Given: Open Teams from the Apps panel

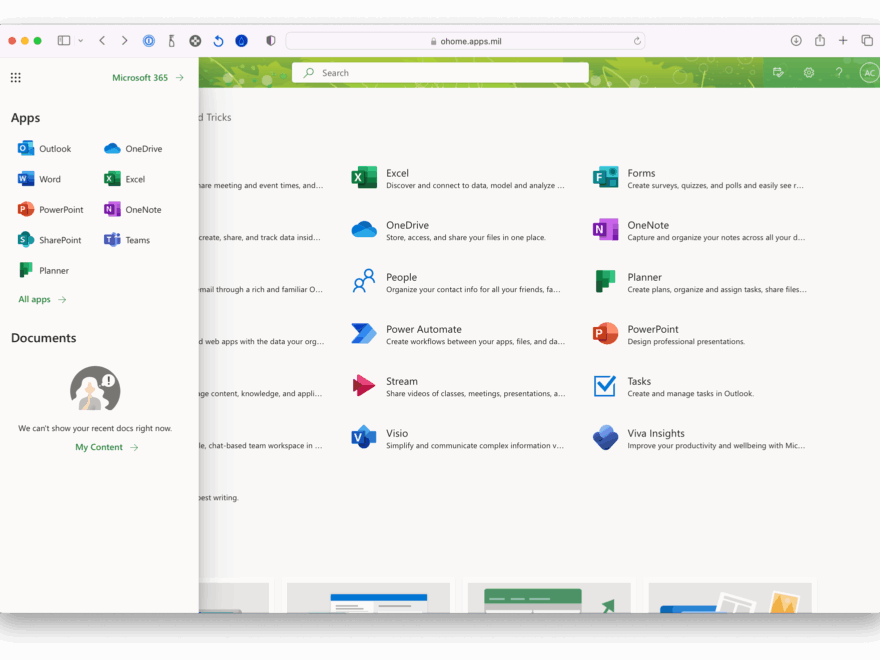Looking at the screenshot, I should (127, 240).
